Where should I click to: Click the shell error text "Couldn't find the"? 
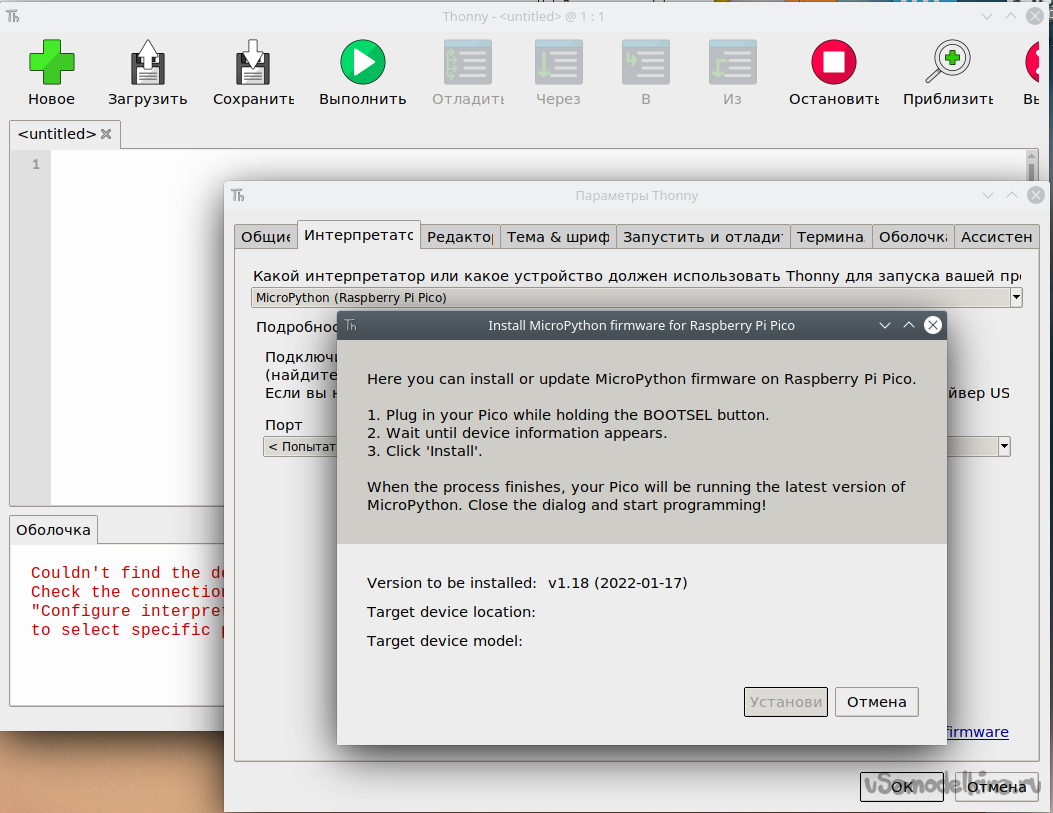[x=116, y=573]
